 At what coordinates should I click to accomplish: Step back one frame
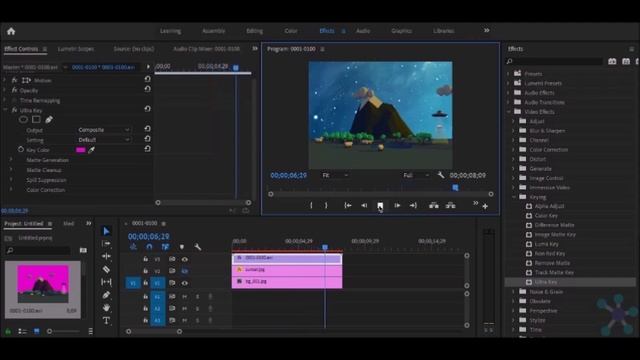click(x=364, y=205)
